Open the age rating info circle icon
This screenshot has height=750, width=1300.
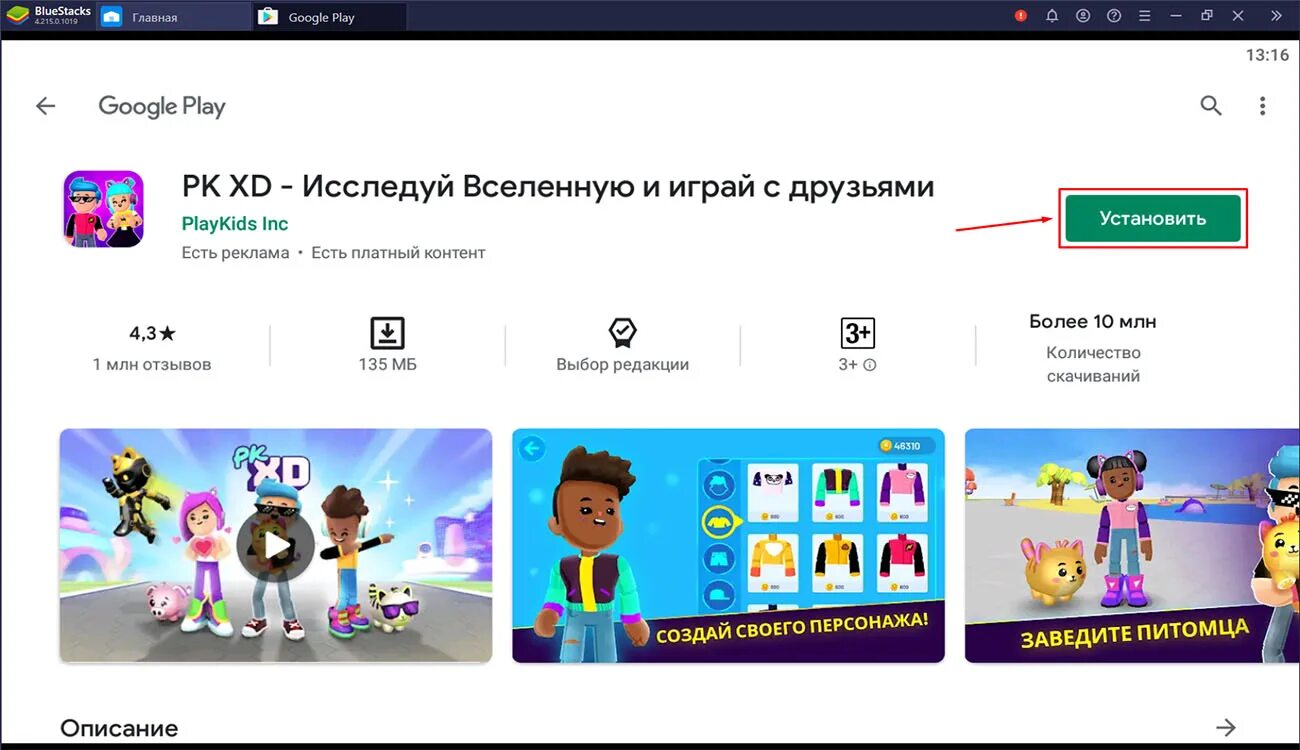tap(870, 365)
